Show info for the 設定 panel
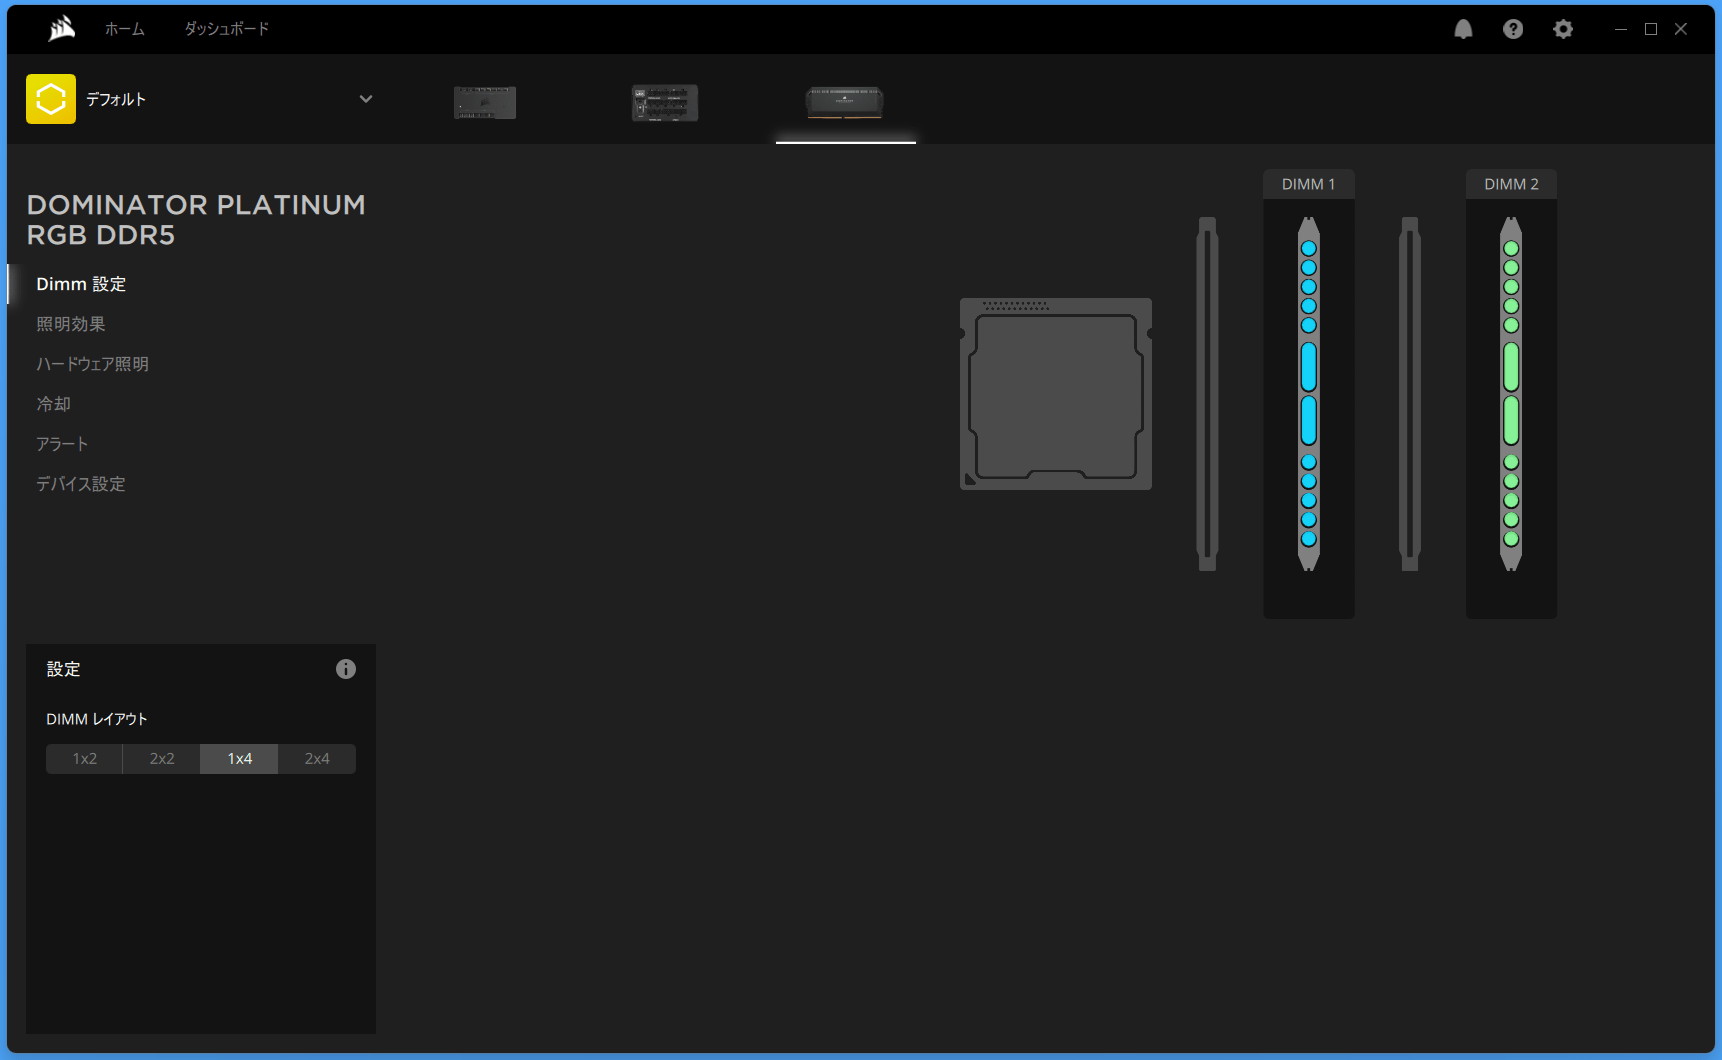 (346, 669)
